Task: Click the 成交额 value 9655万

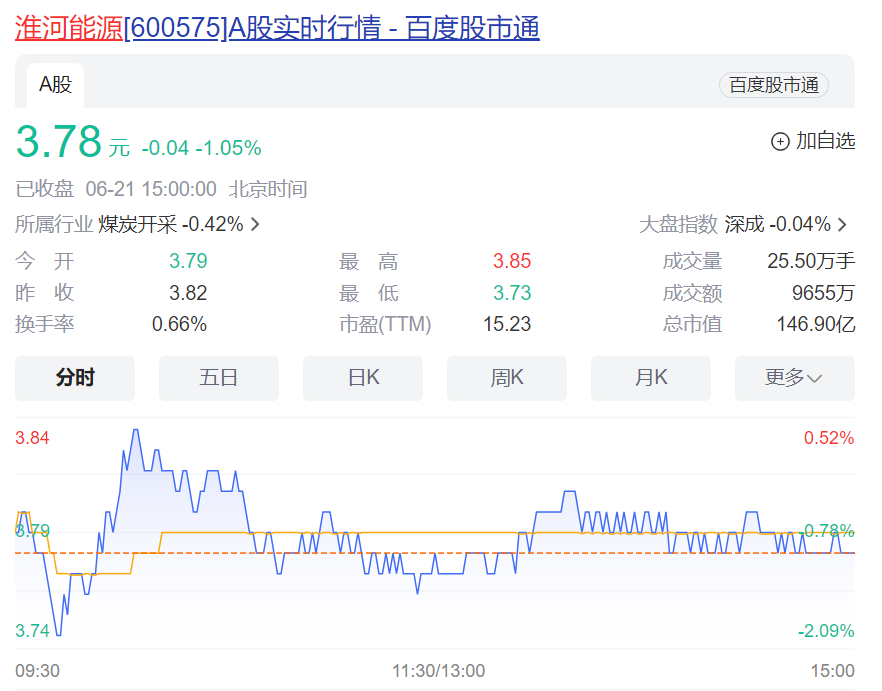Action: 824,293
